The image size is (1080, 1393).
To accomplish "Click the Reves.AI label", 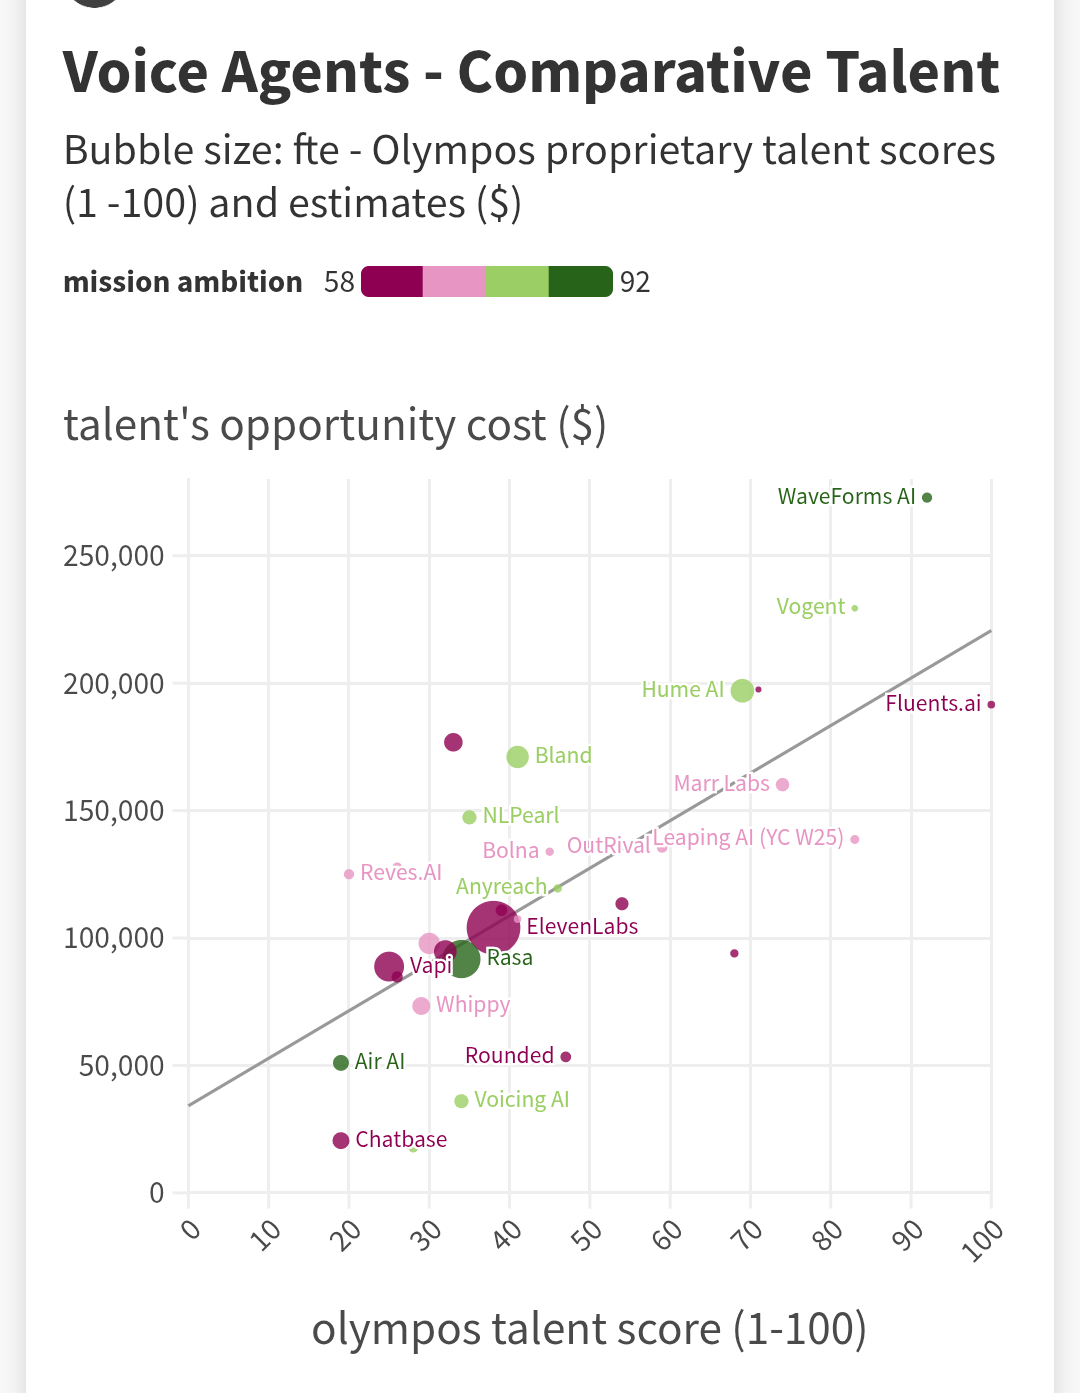I will pyautogui.click(x=400, y=872).
